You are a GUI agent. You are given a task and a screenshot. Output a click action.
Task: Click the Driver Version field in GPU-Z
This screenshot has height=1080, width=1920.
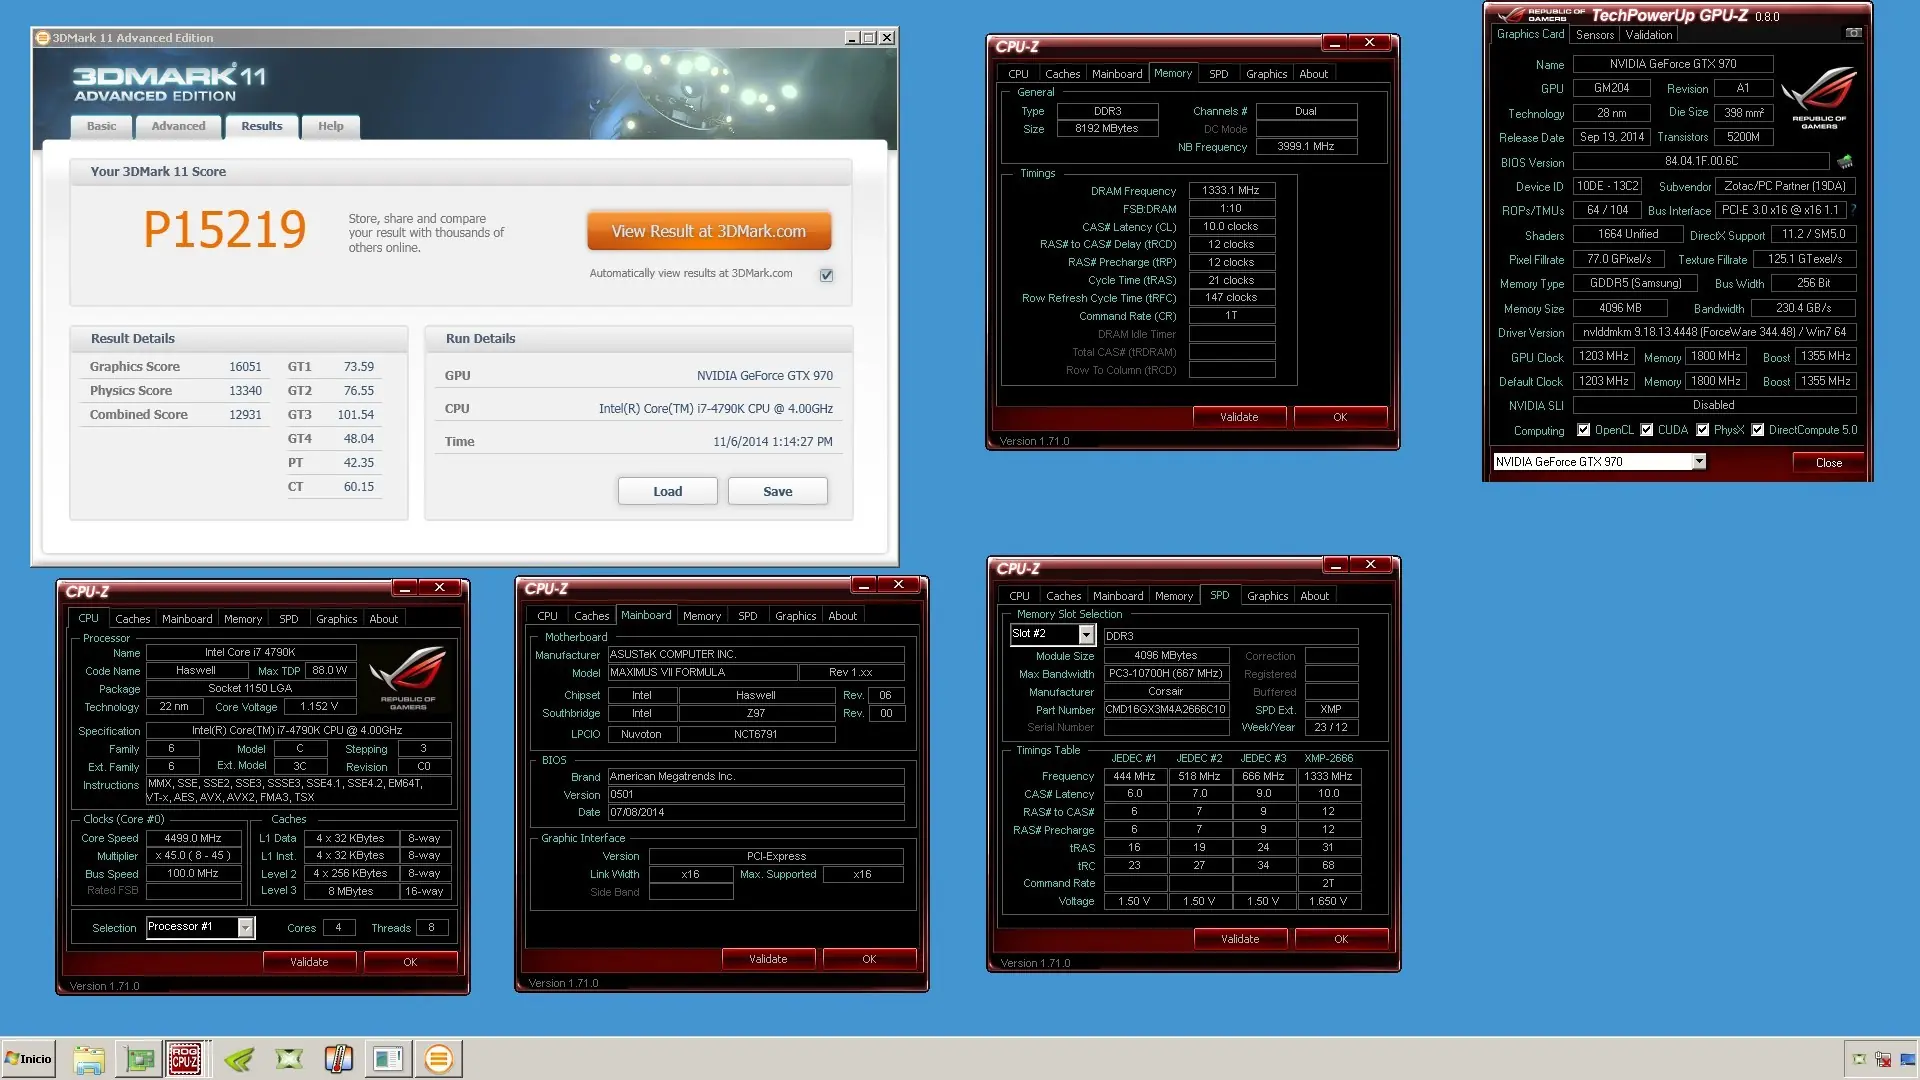(x=1714, y=332)
